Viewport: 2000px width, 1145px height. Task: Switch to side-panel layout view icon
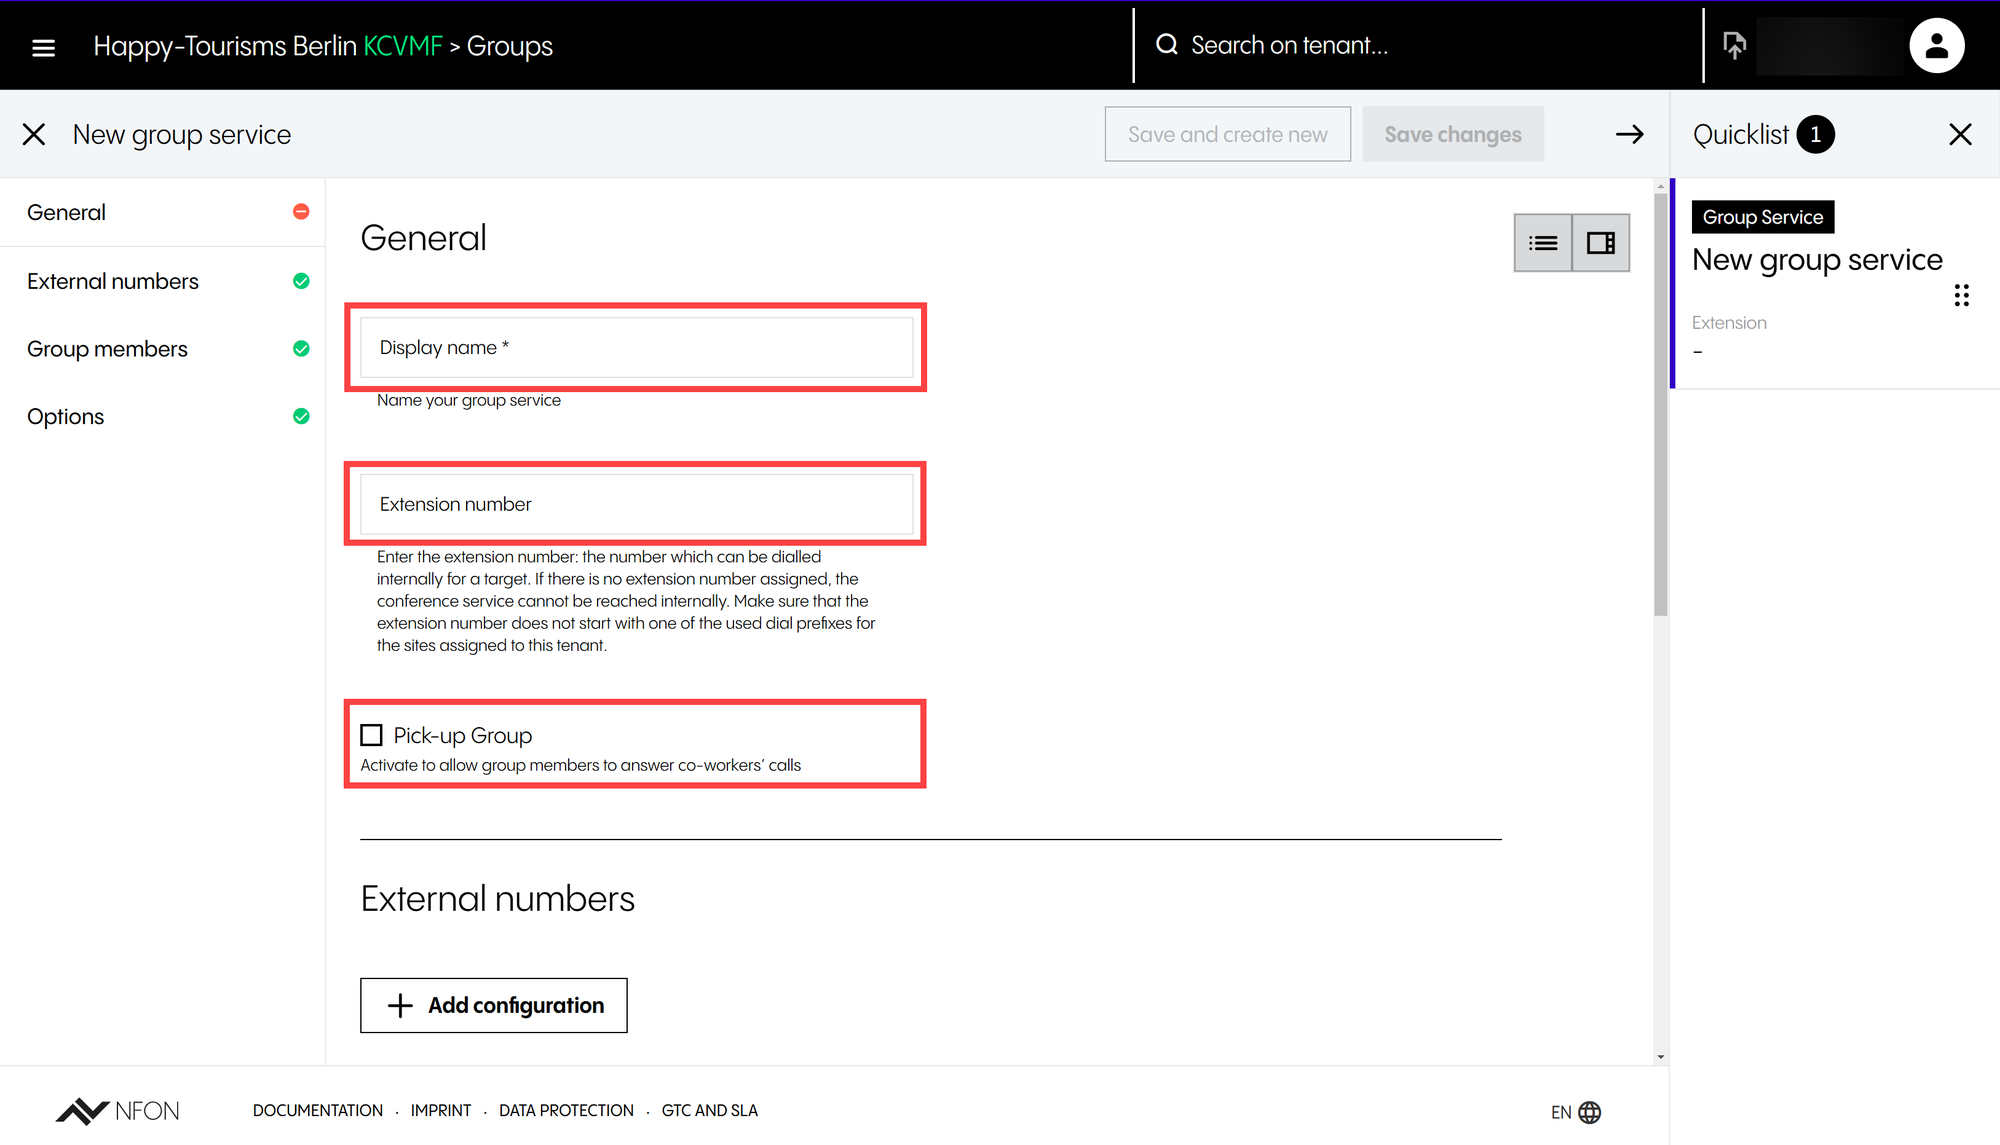coord(1601,243)
